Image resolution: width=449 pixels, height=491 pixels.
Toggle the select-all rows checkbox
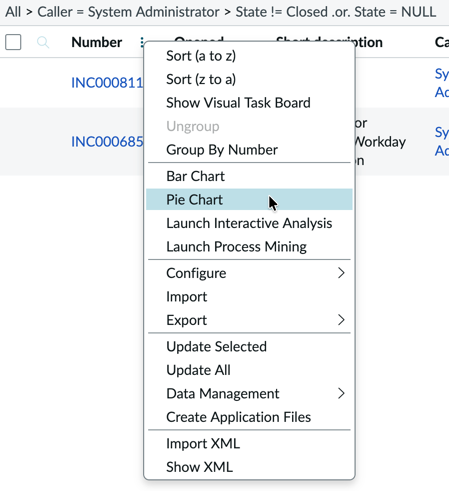(13, 42)
